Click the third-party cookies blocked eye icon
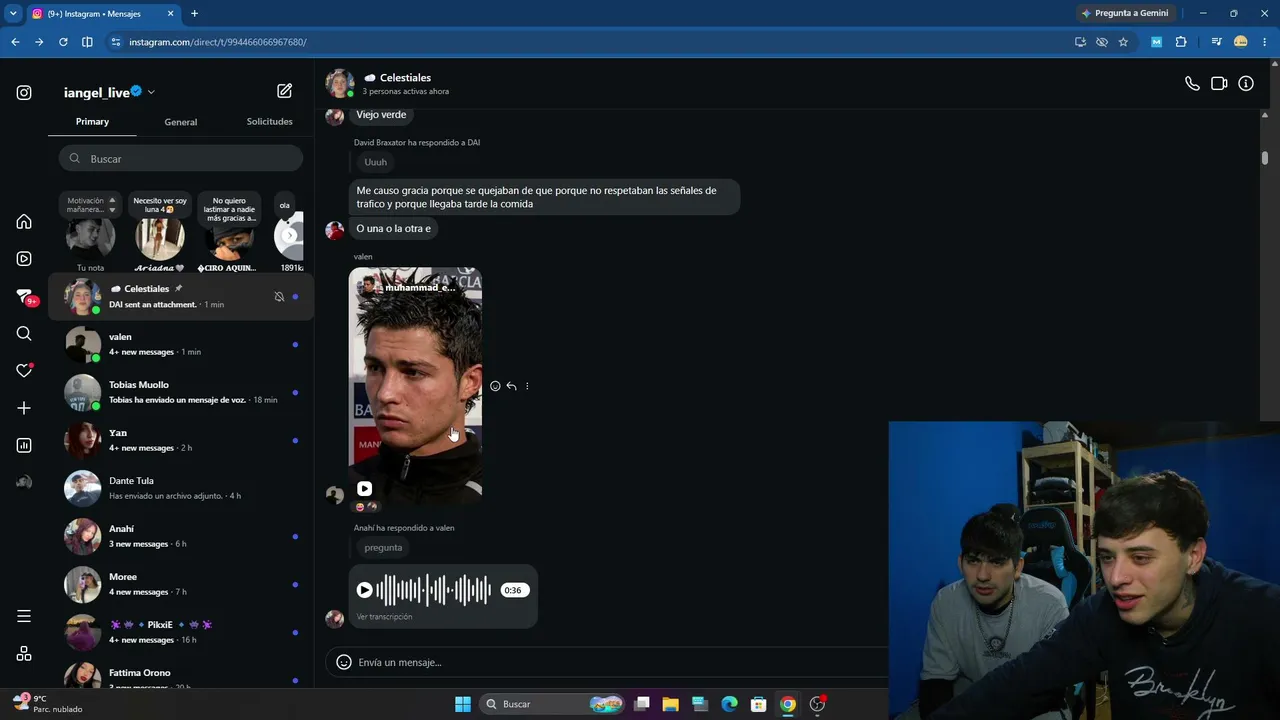This screenshot has height=720, width=1280. pos(1102,42)
